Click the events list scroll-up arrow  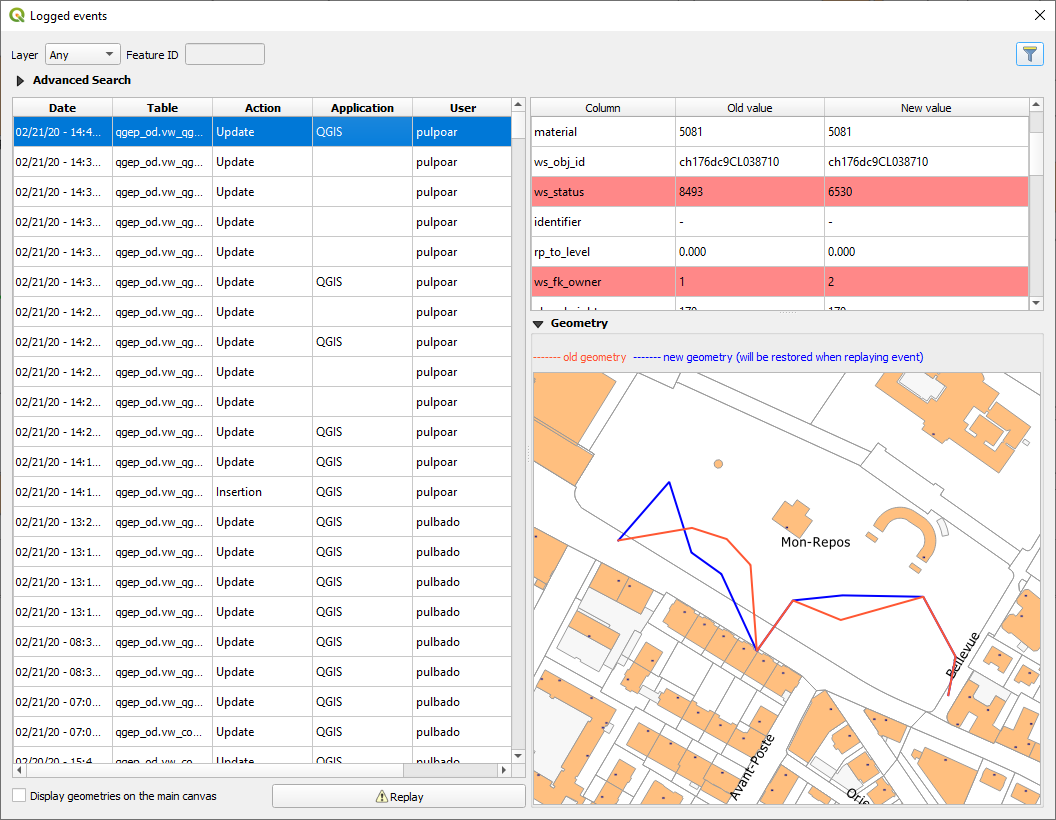pyautogui.click(x=518, y=104)
